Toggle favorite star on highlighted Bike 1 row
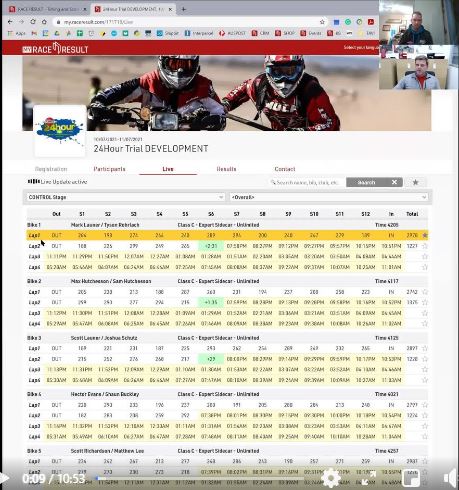The image size is (459, 490). [x=425, y=235]
